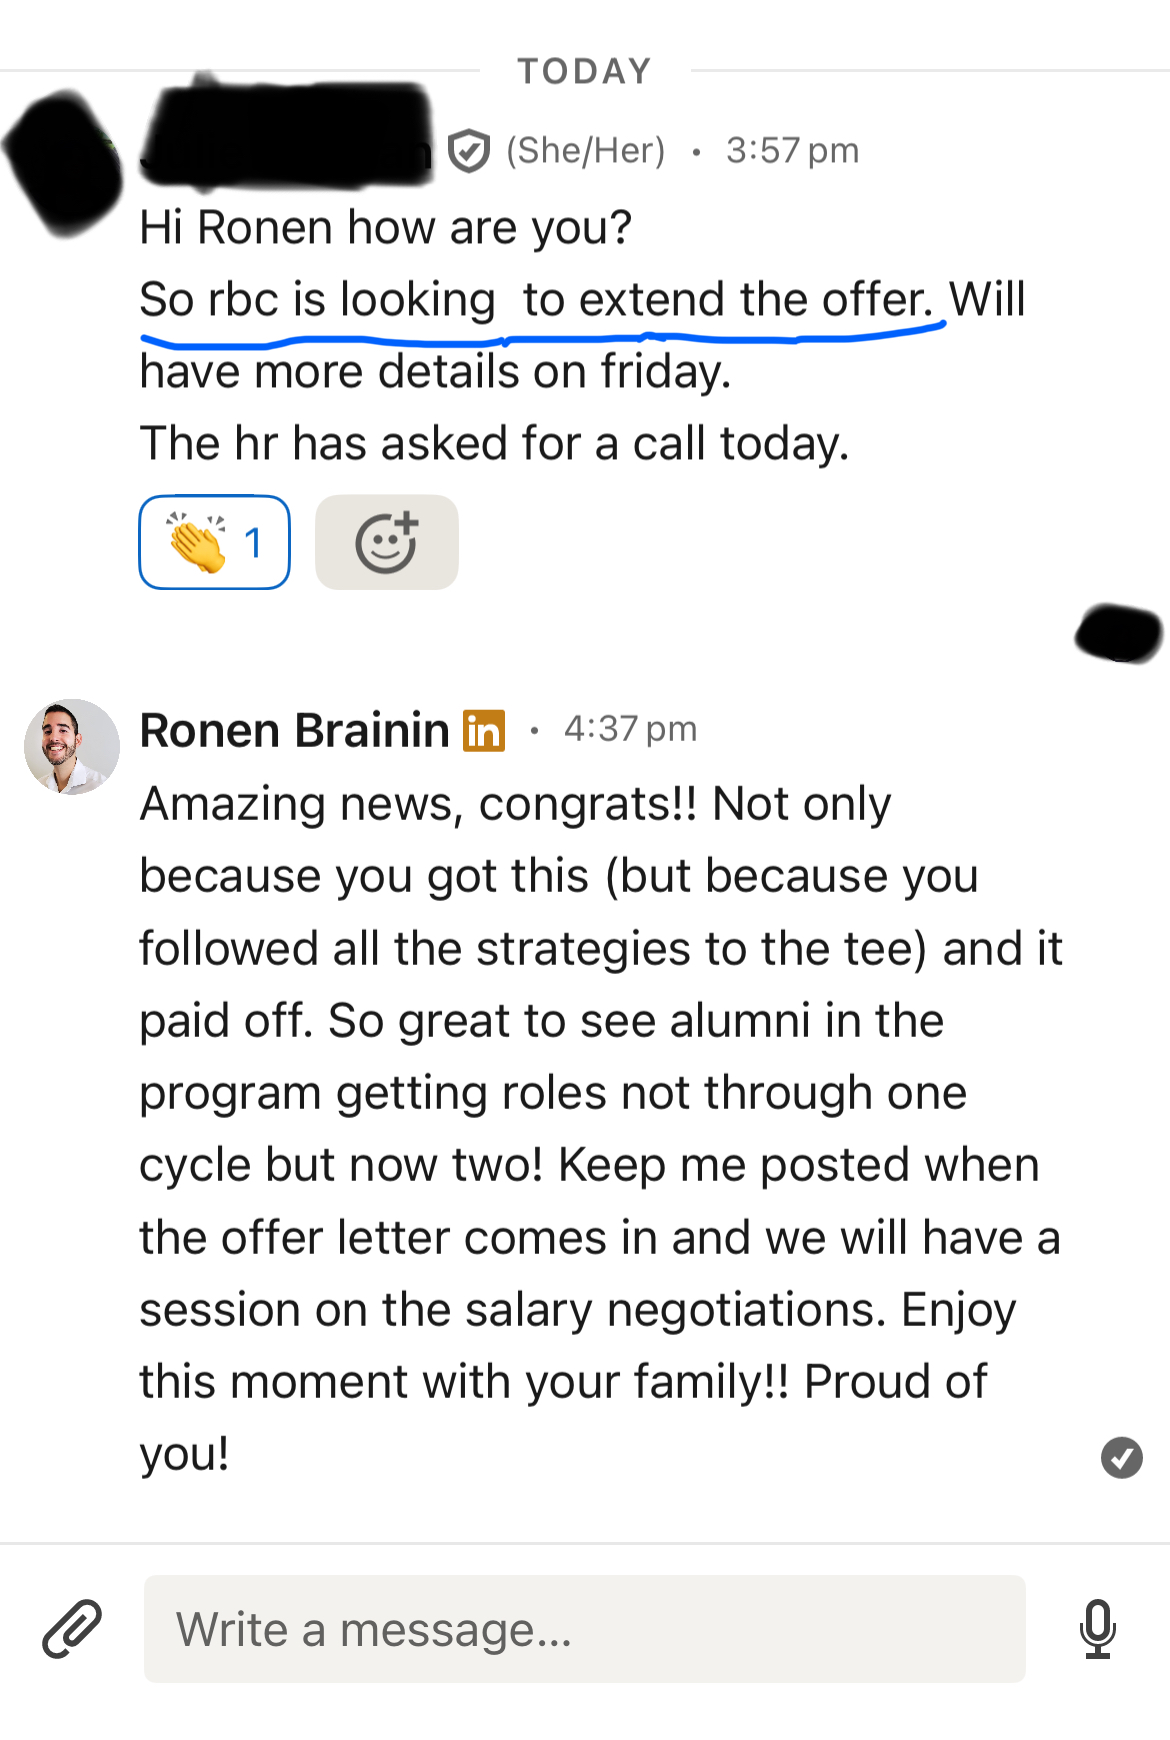The height and width of the screenshot is (1740, 1170).
Task: Click the TODAY date divider
Action: point(585,71)
